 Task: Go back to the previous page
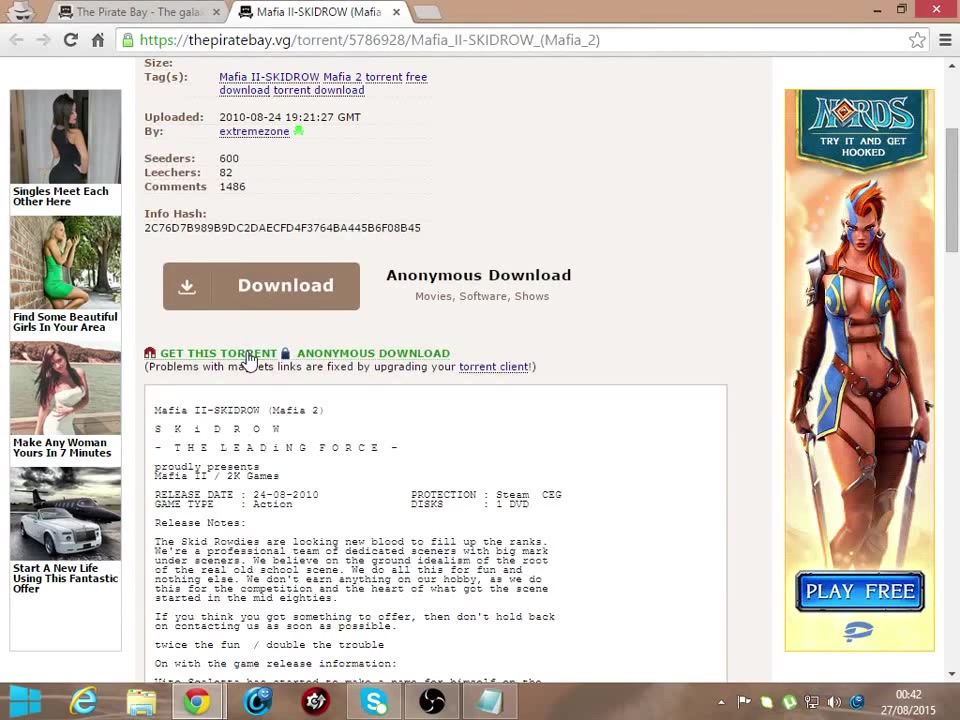[x=17, y=40]
